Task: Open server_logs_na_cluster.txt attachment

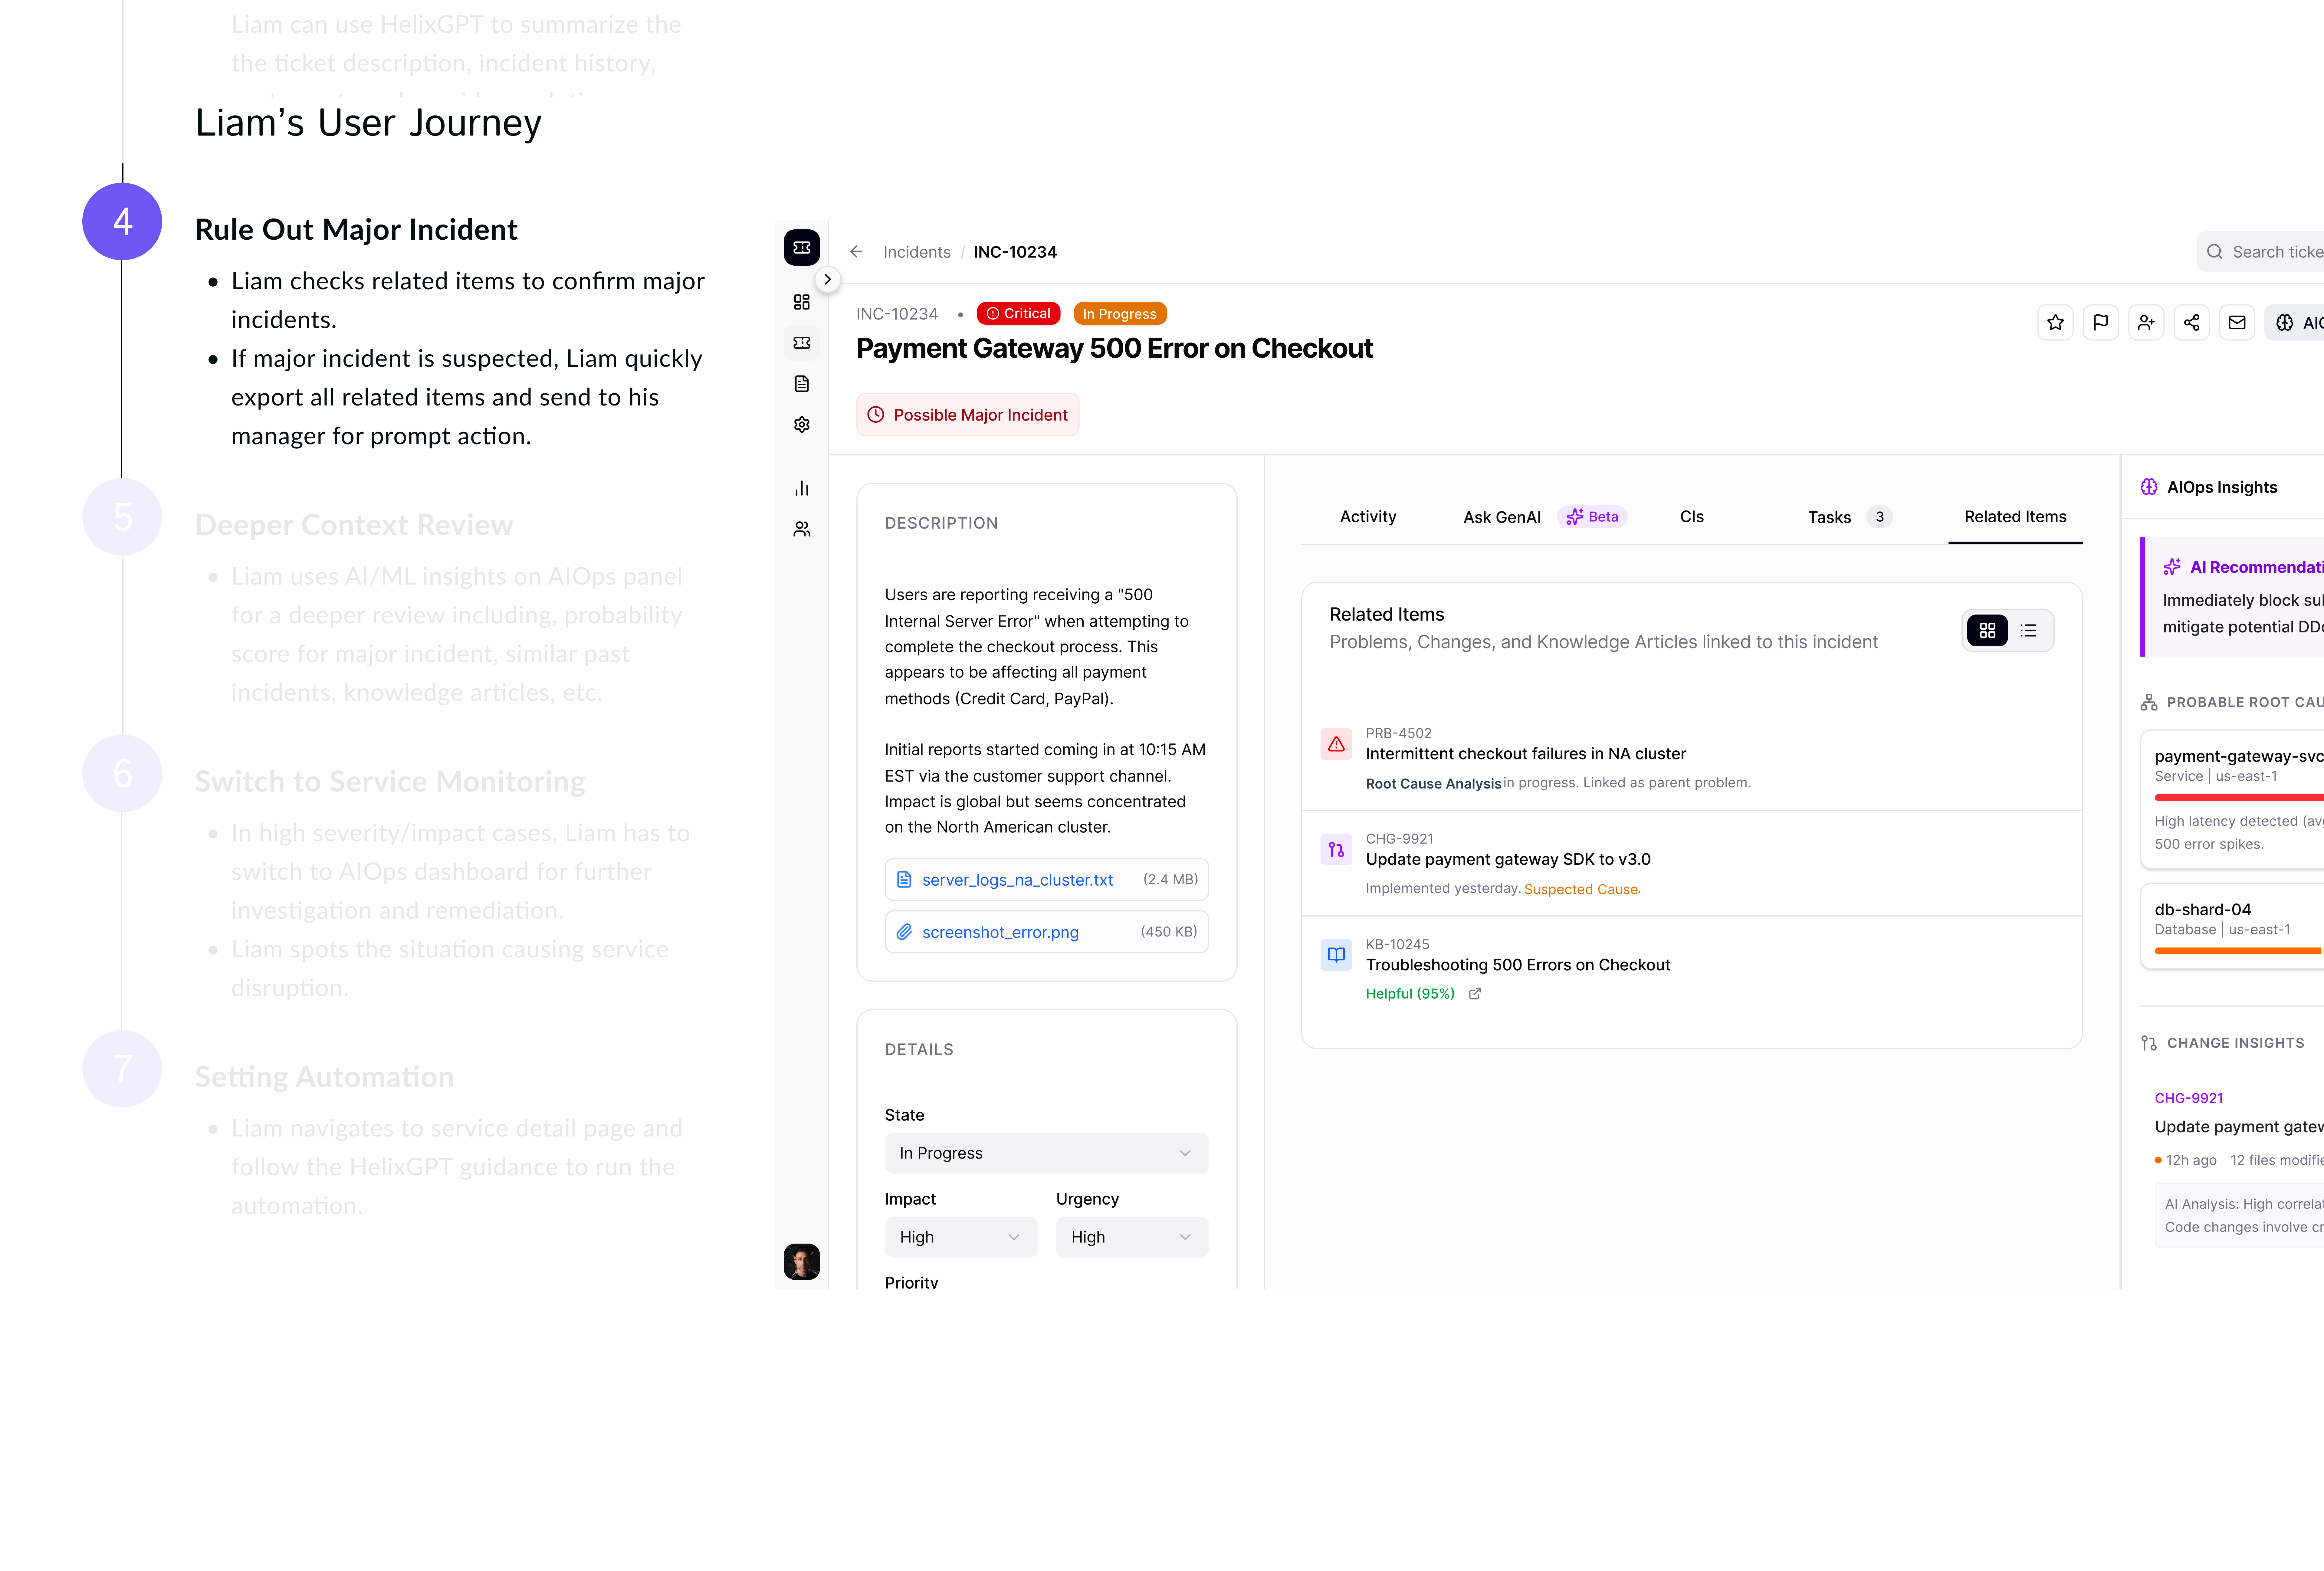Action: tap(1017, 880)
